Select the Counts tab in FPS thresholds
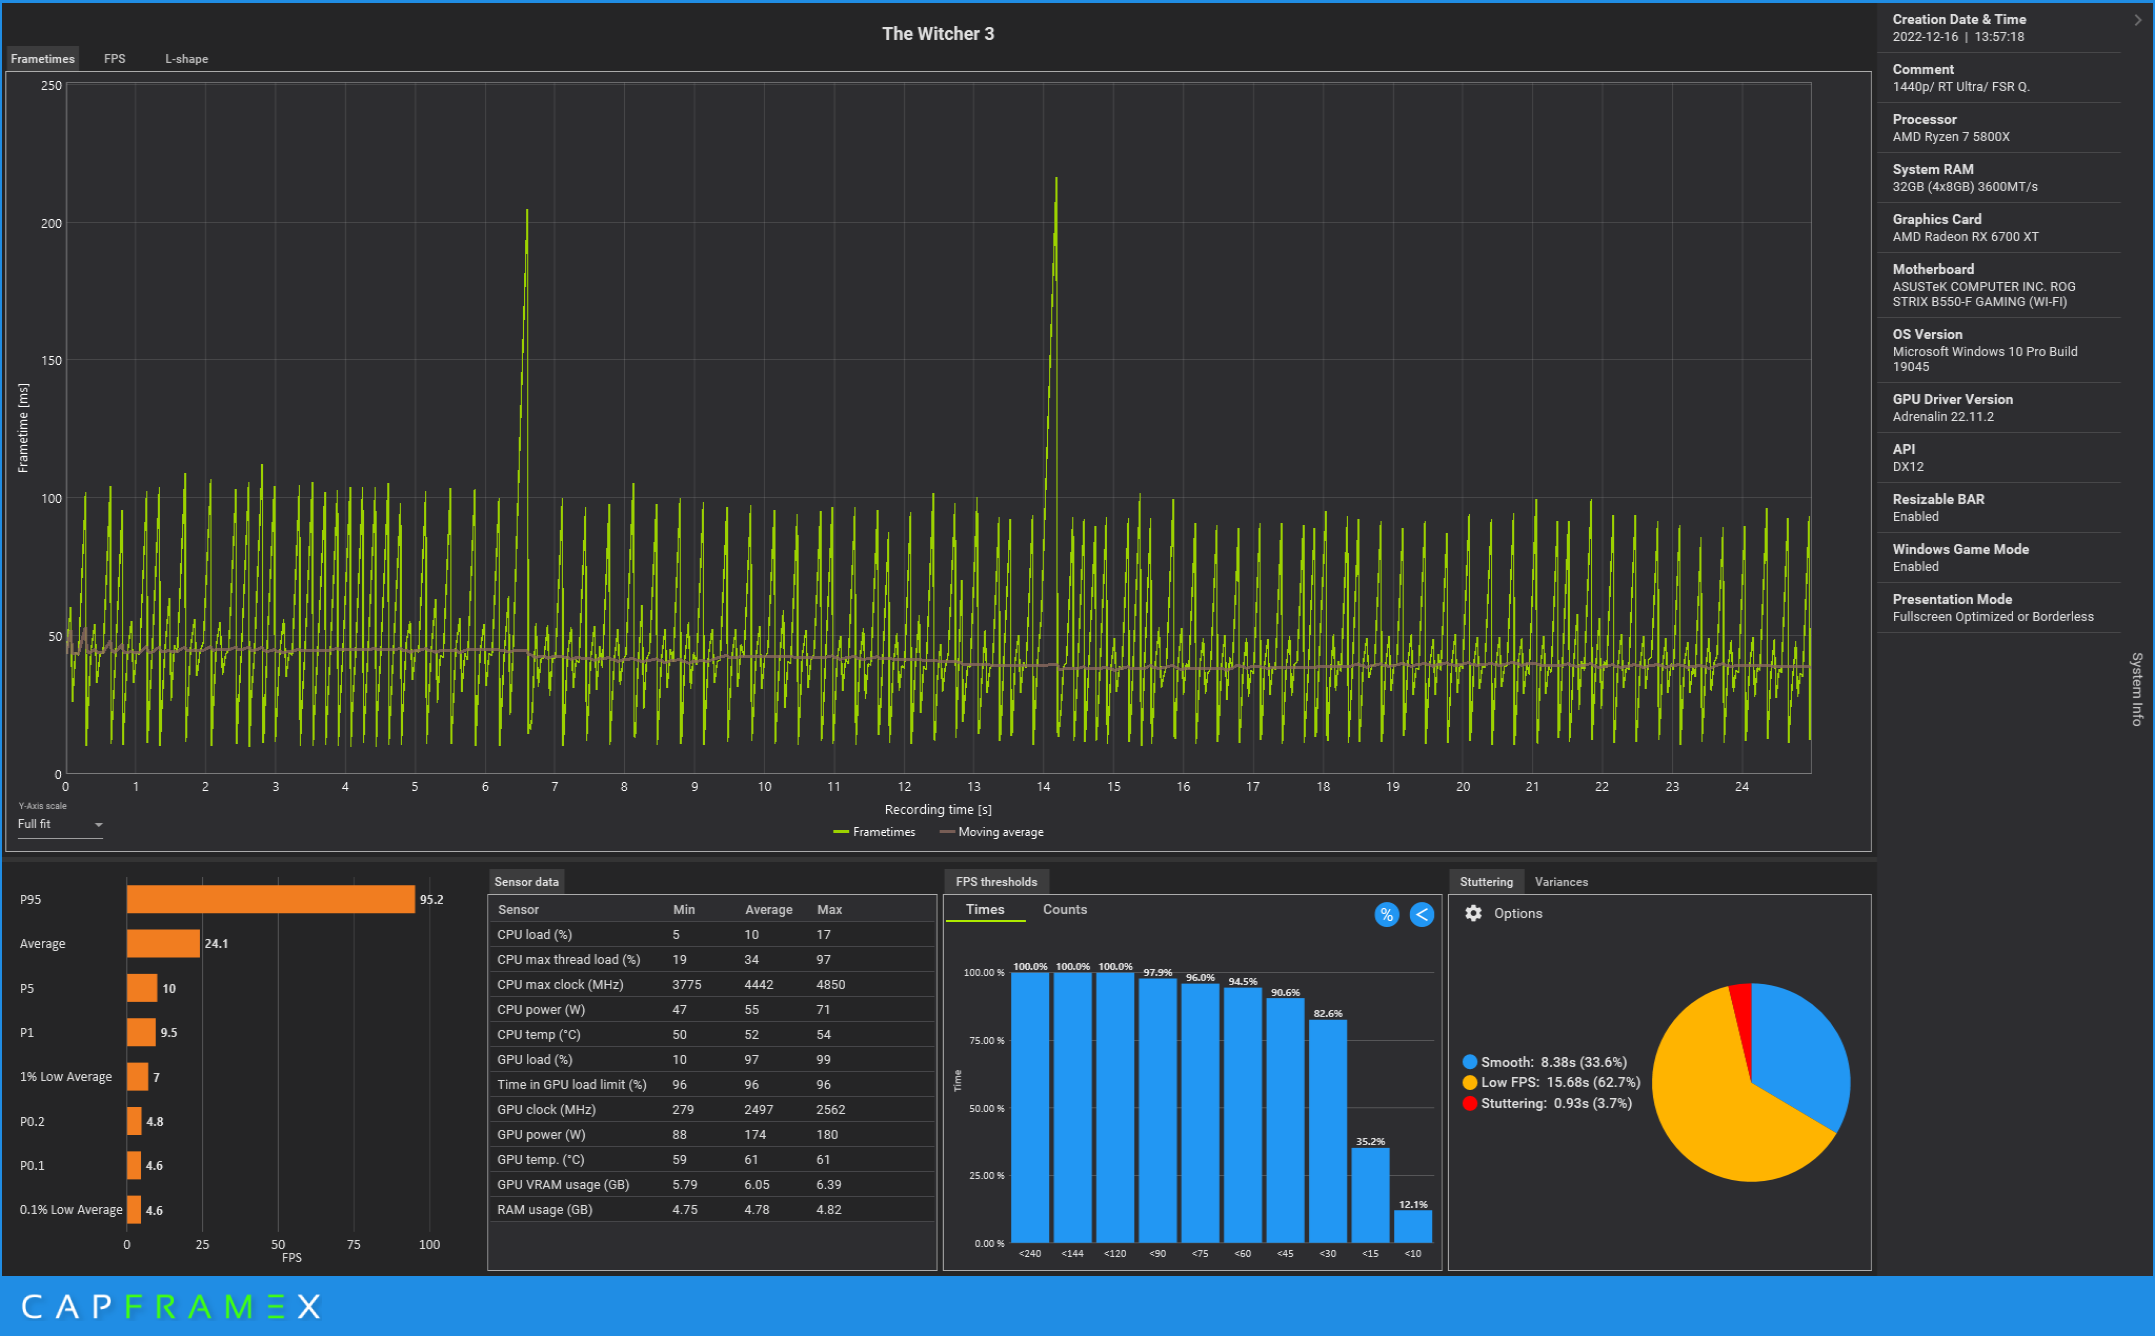Image resolution: width=2155 pixels, height=1336 pixels. (x=1064, y=909)
